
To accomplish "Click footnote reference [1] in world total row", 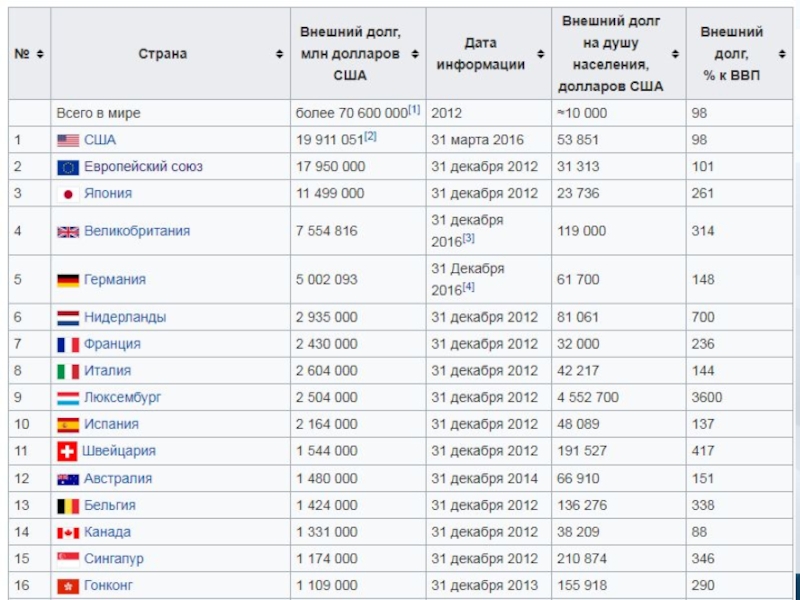I will point(414,110).
